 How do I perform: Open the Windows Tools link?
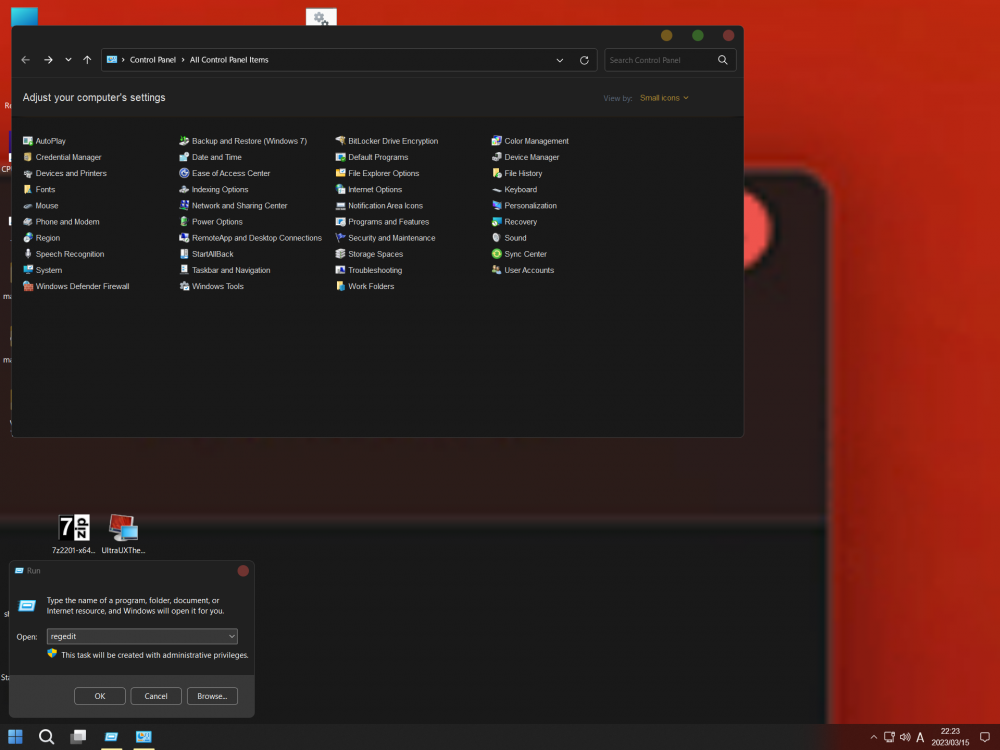(x=217, y=286)
